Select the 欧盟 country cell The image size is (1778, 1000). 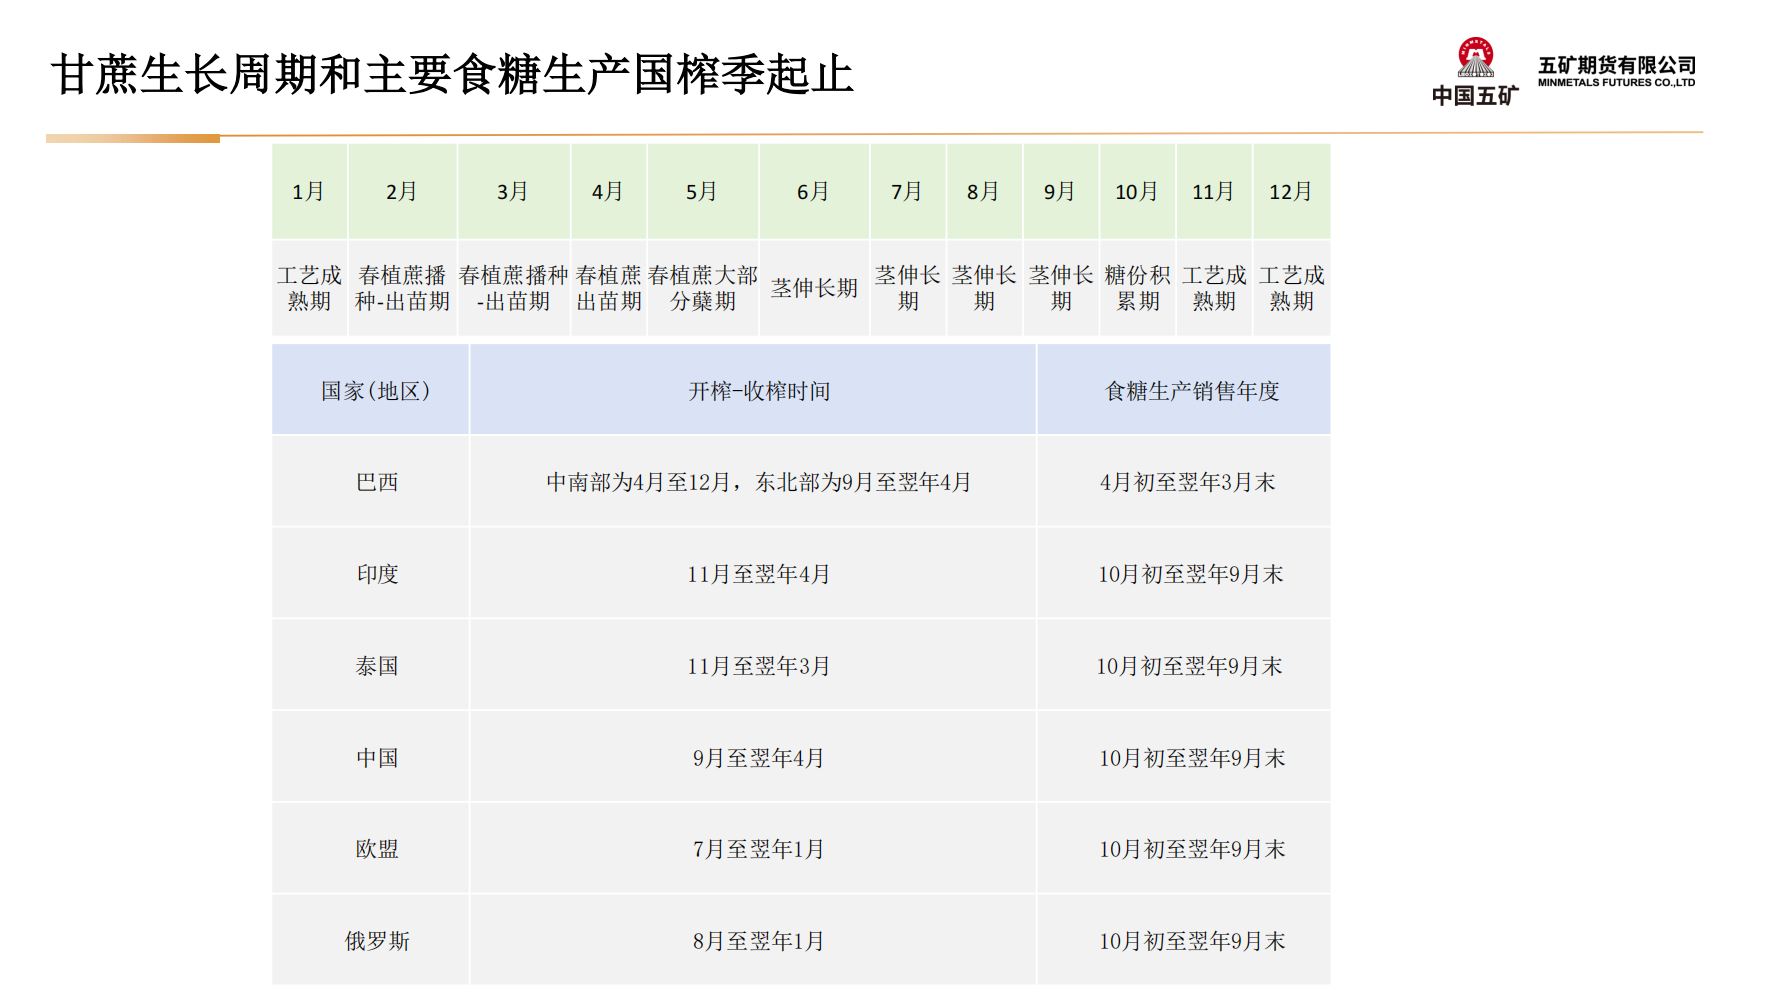[x=377, y=849]
